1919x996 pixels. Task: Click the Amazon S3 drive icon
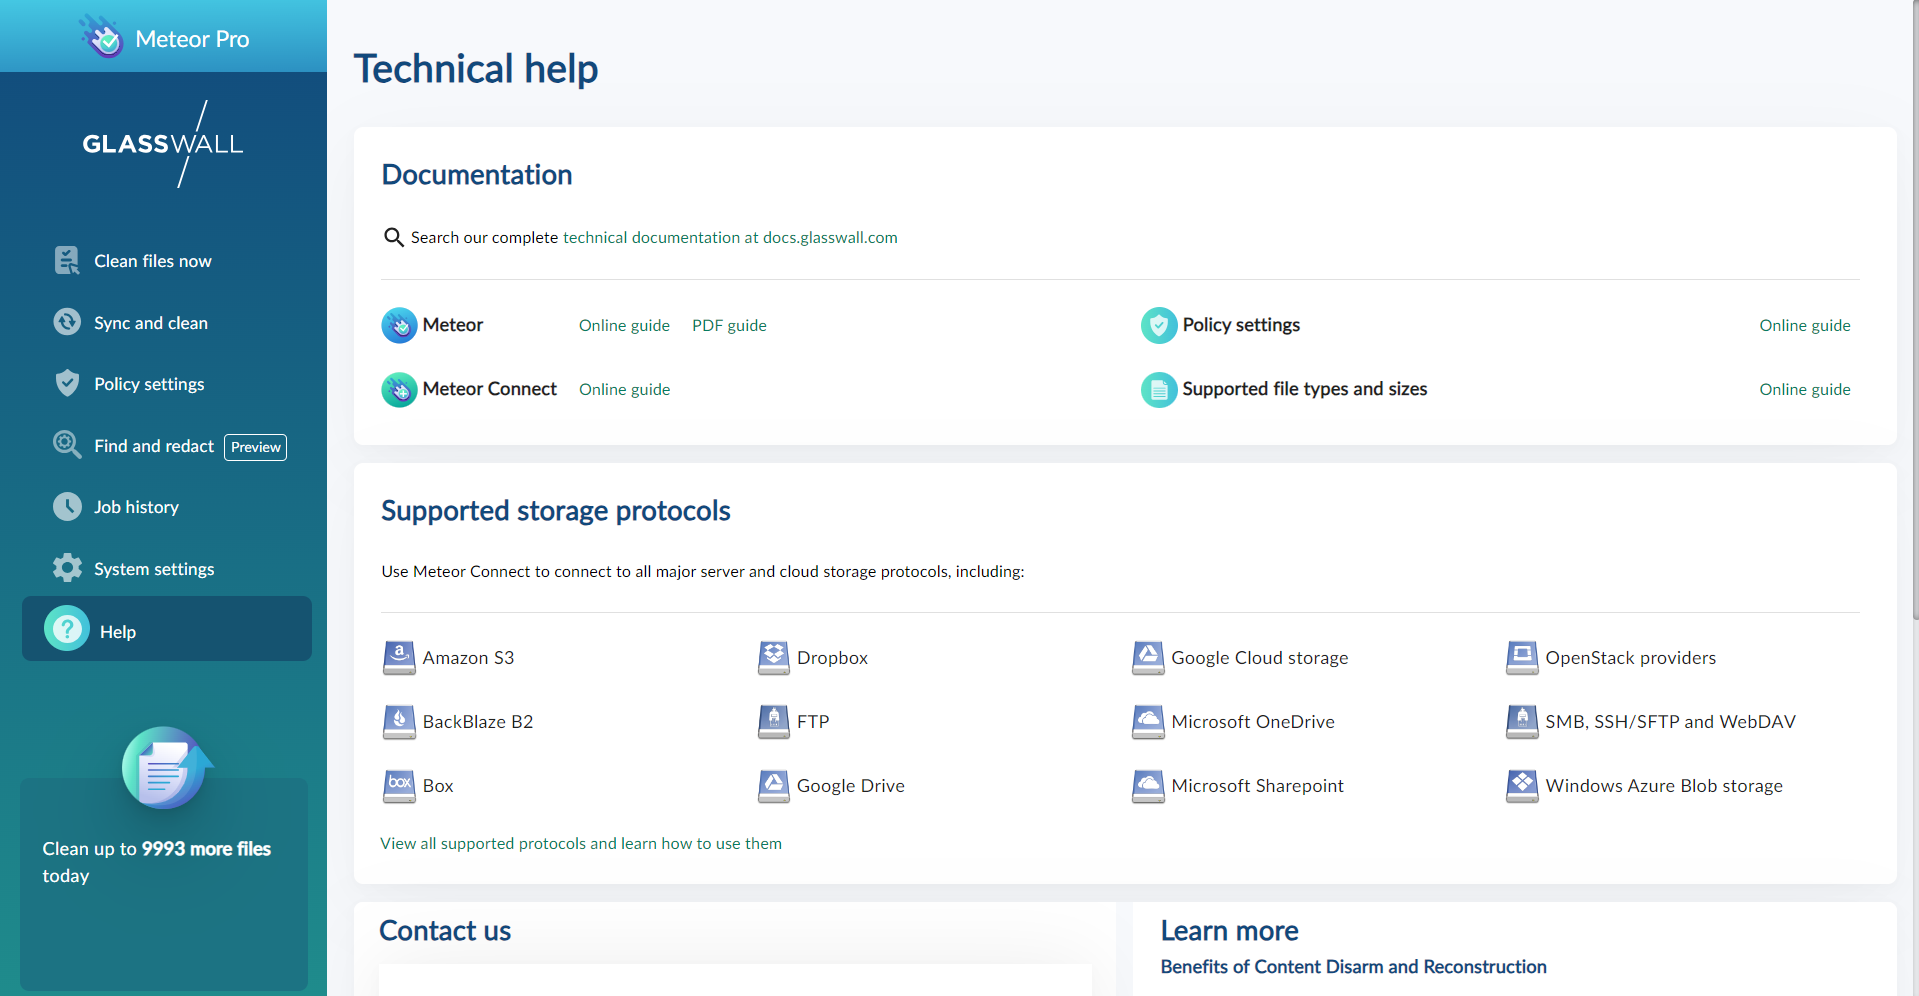399,658
